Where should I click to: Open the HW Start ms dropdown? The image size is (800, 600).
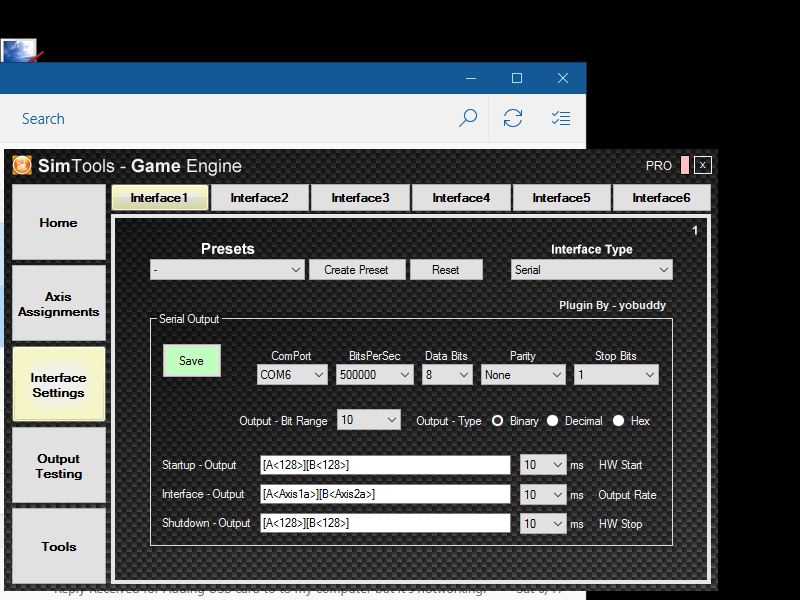[543, 465]
